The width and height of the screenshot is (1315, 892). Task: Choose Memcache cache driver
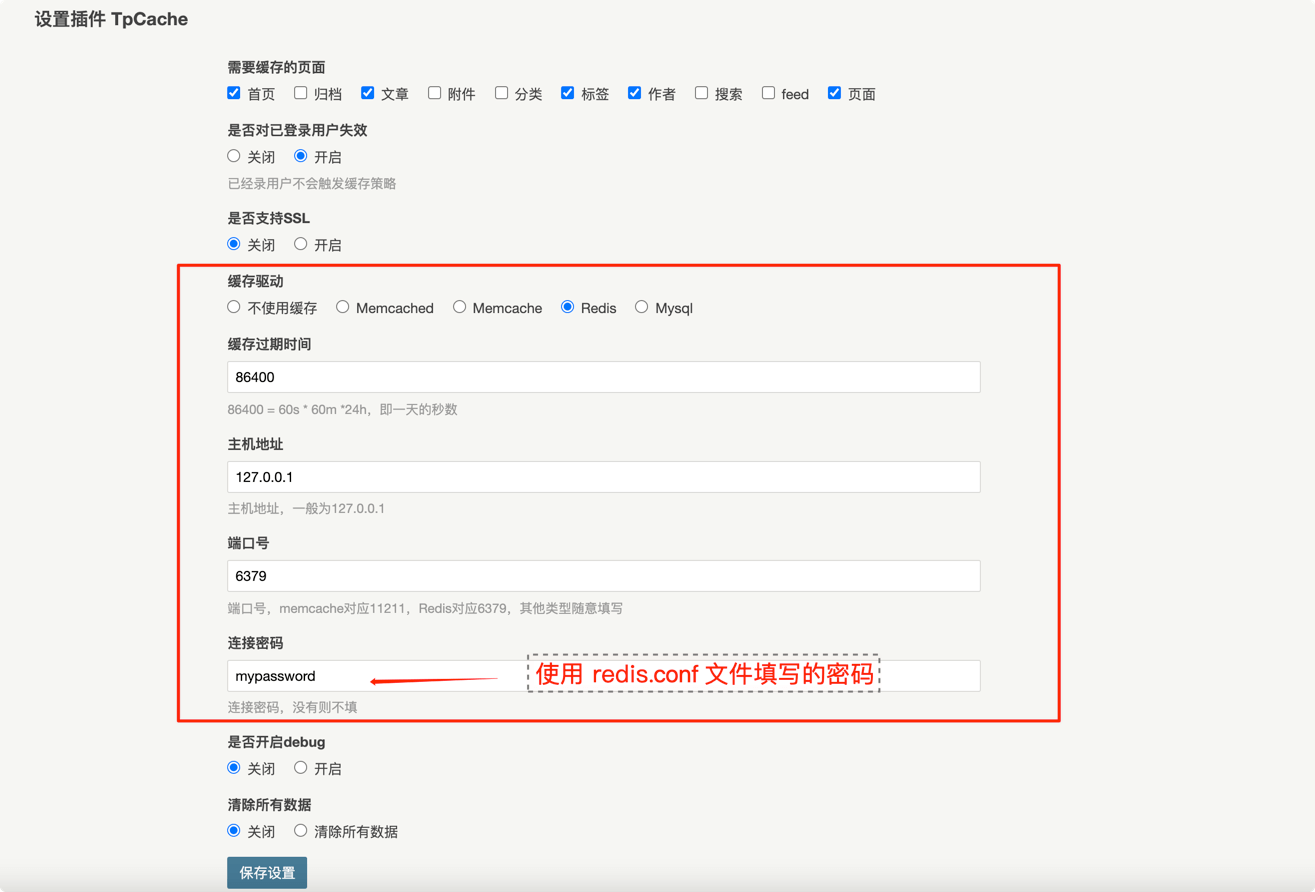(x=459, y=307)
